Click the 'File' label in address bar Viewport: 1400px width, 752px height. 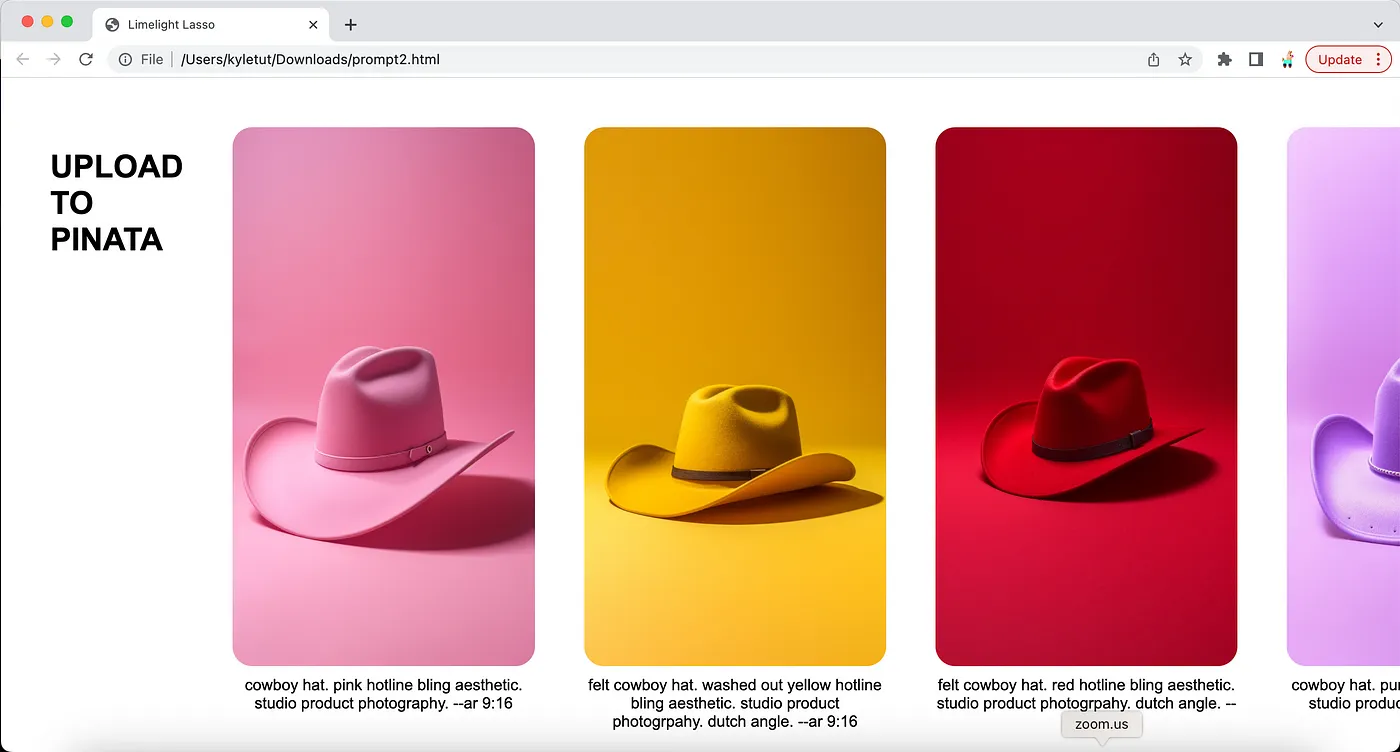(152, 60)
